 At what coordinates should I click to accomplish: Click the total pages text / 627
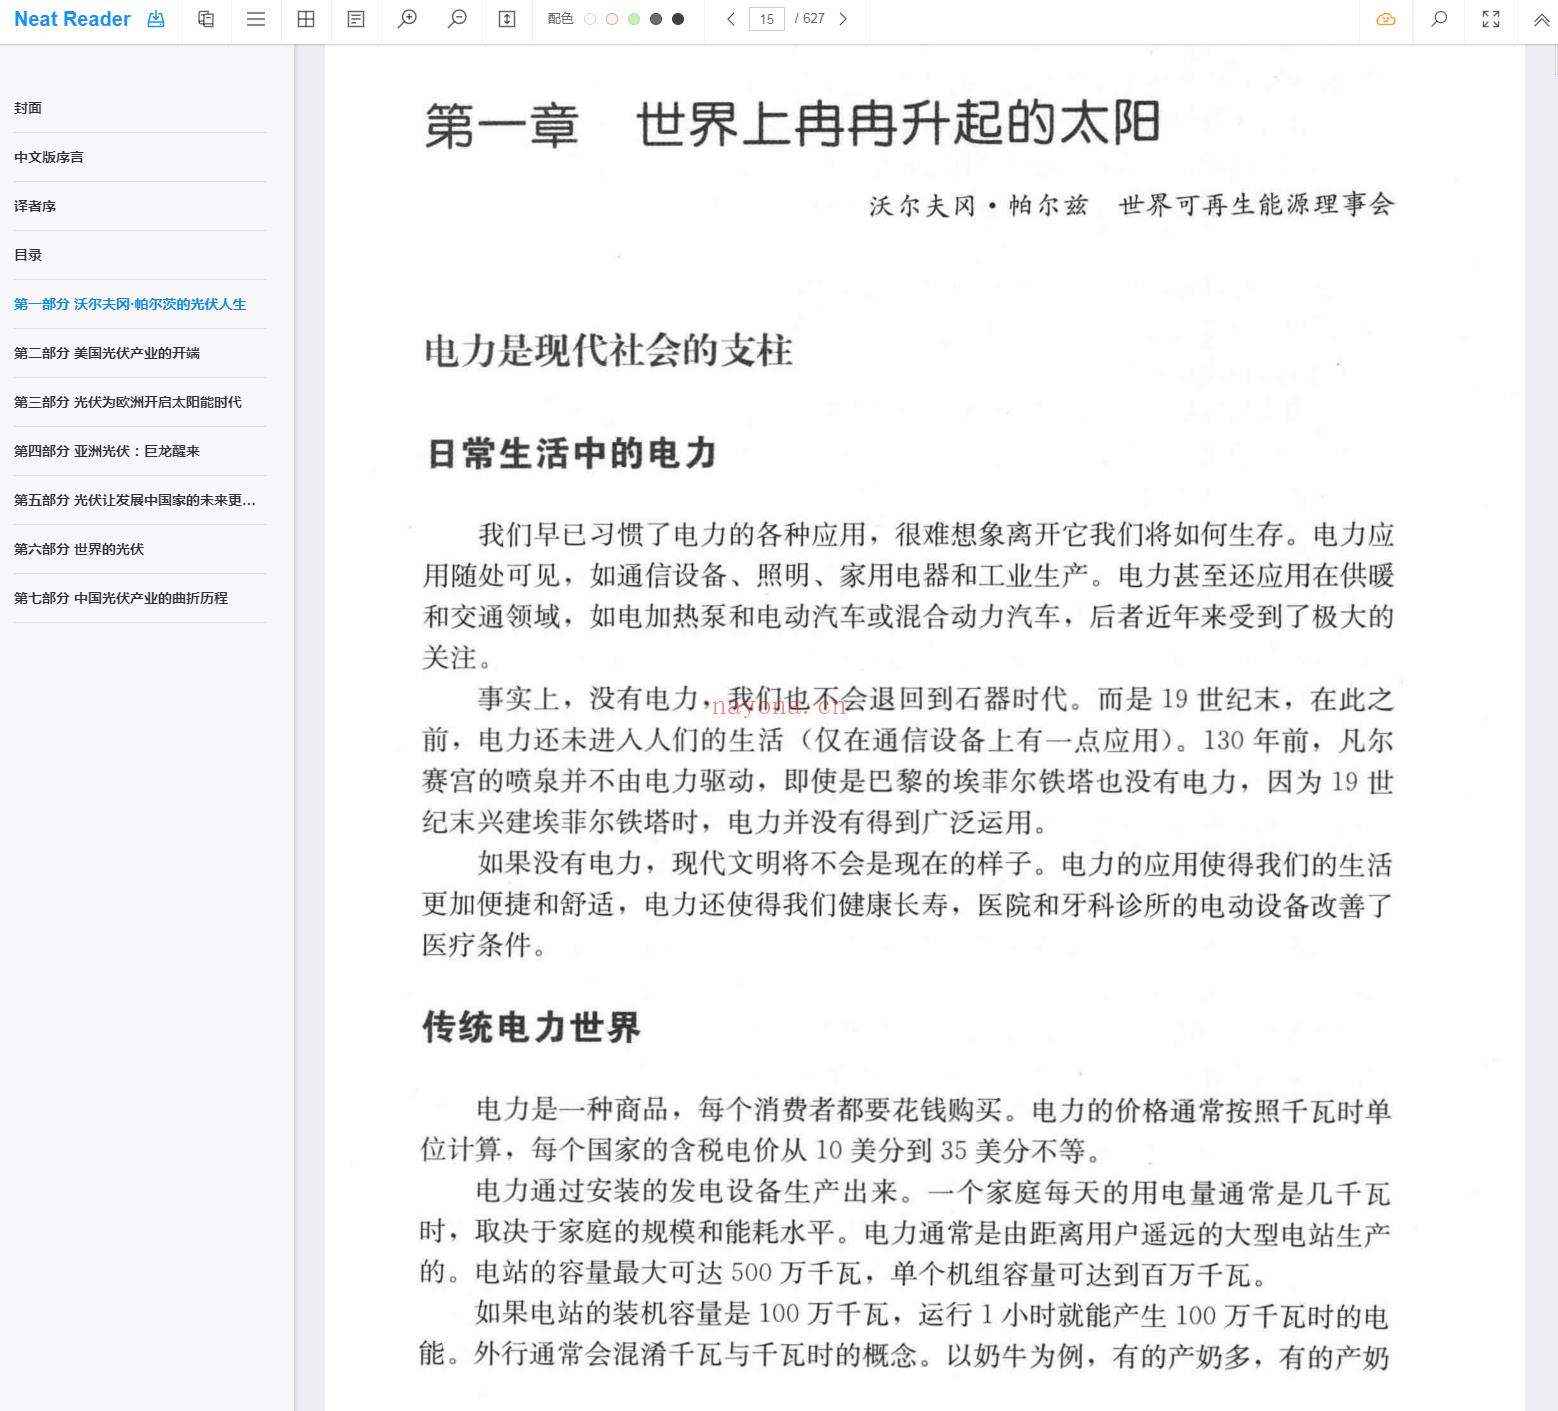810,19
